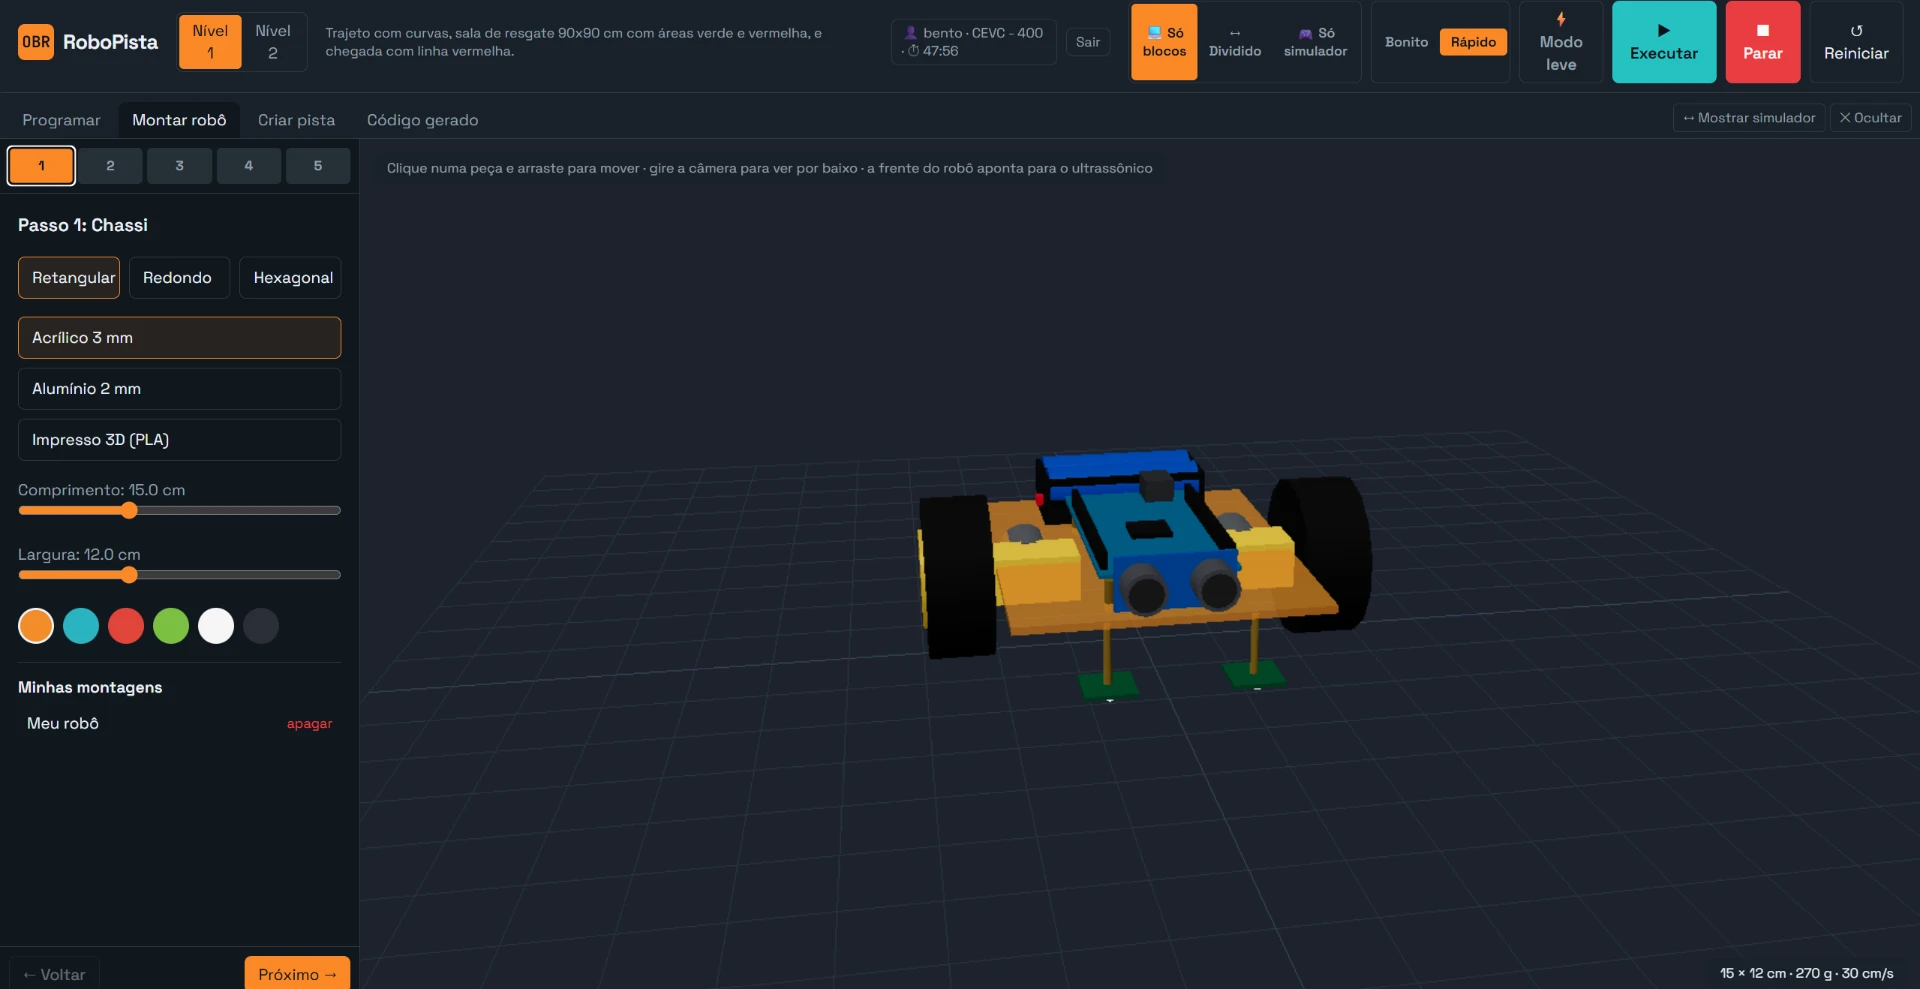1920x989 pixels.
Task: Delete Meu robô with apagar
Action: tap(309, 724)
